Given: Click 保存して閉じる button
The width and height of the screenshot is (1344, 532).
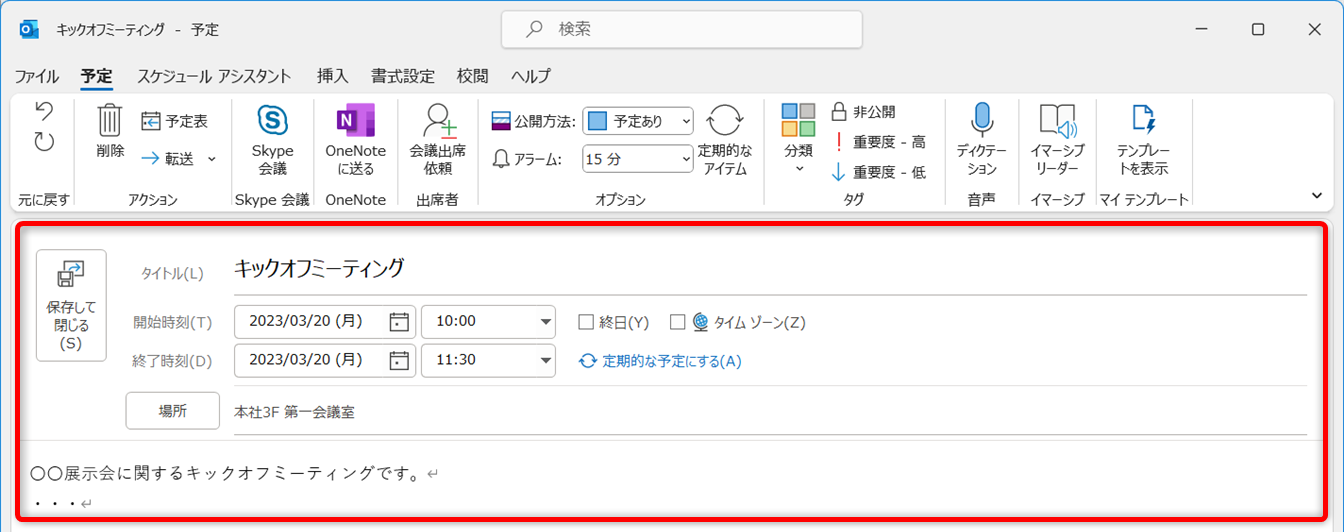Looking at the screenshot, I should click(x=70, y=305).
